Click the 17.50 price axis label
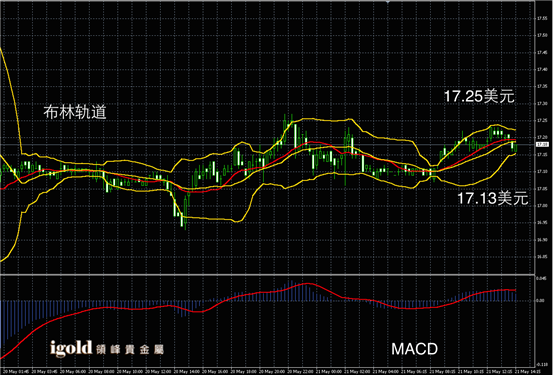The height and width of the screenshot is (375, 553). [542, 35]
